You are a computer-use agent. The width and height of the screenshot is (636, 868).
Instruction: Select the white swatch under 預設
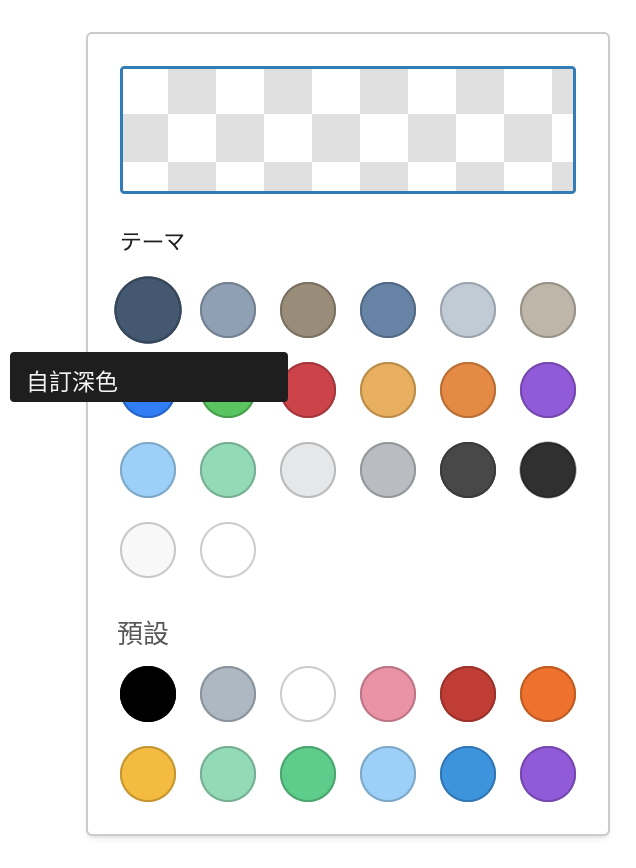click(308, 694)
